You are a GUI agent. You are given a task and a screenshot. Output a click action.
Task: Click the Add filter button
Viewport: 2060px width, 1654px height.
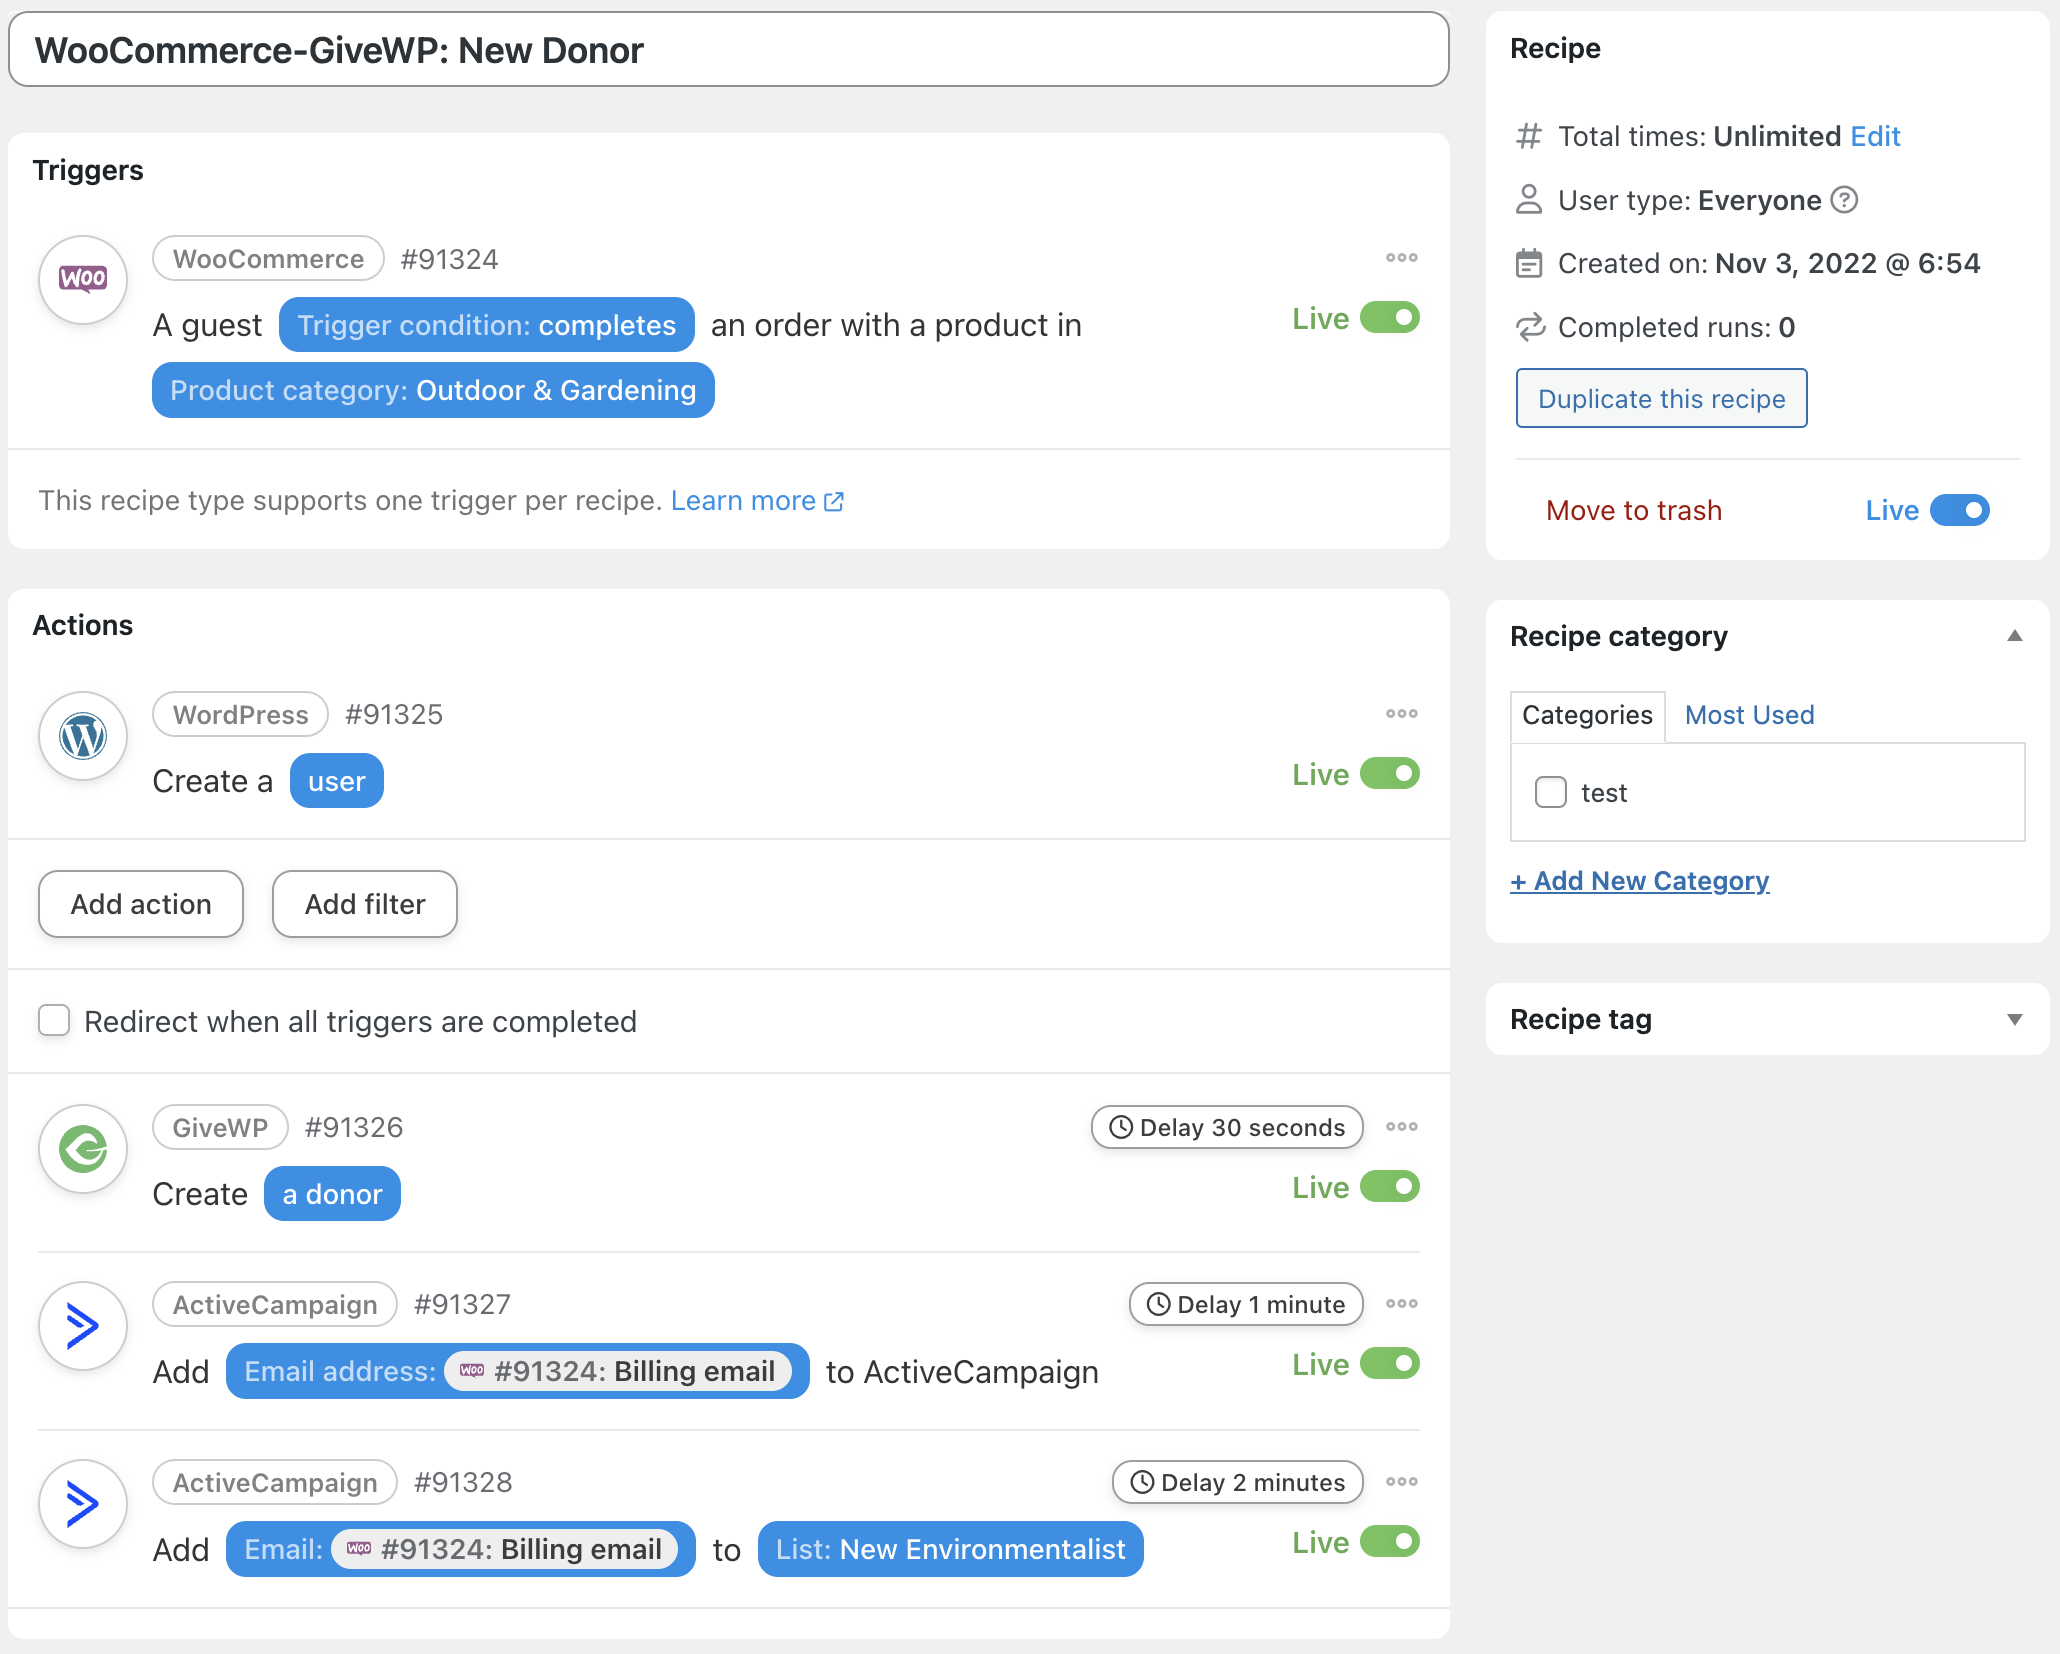point(365,904)
